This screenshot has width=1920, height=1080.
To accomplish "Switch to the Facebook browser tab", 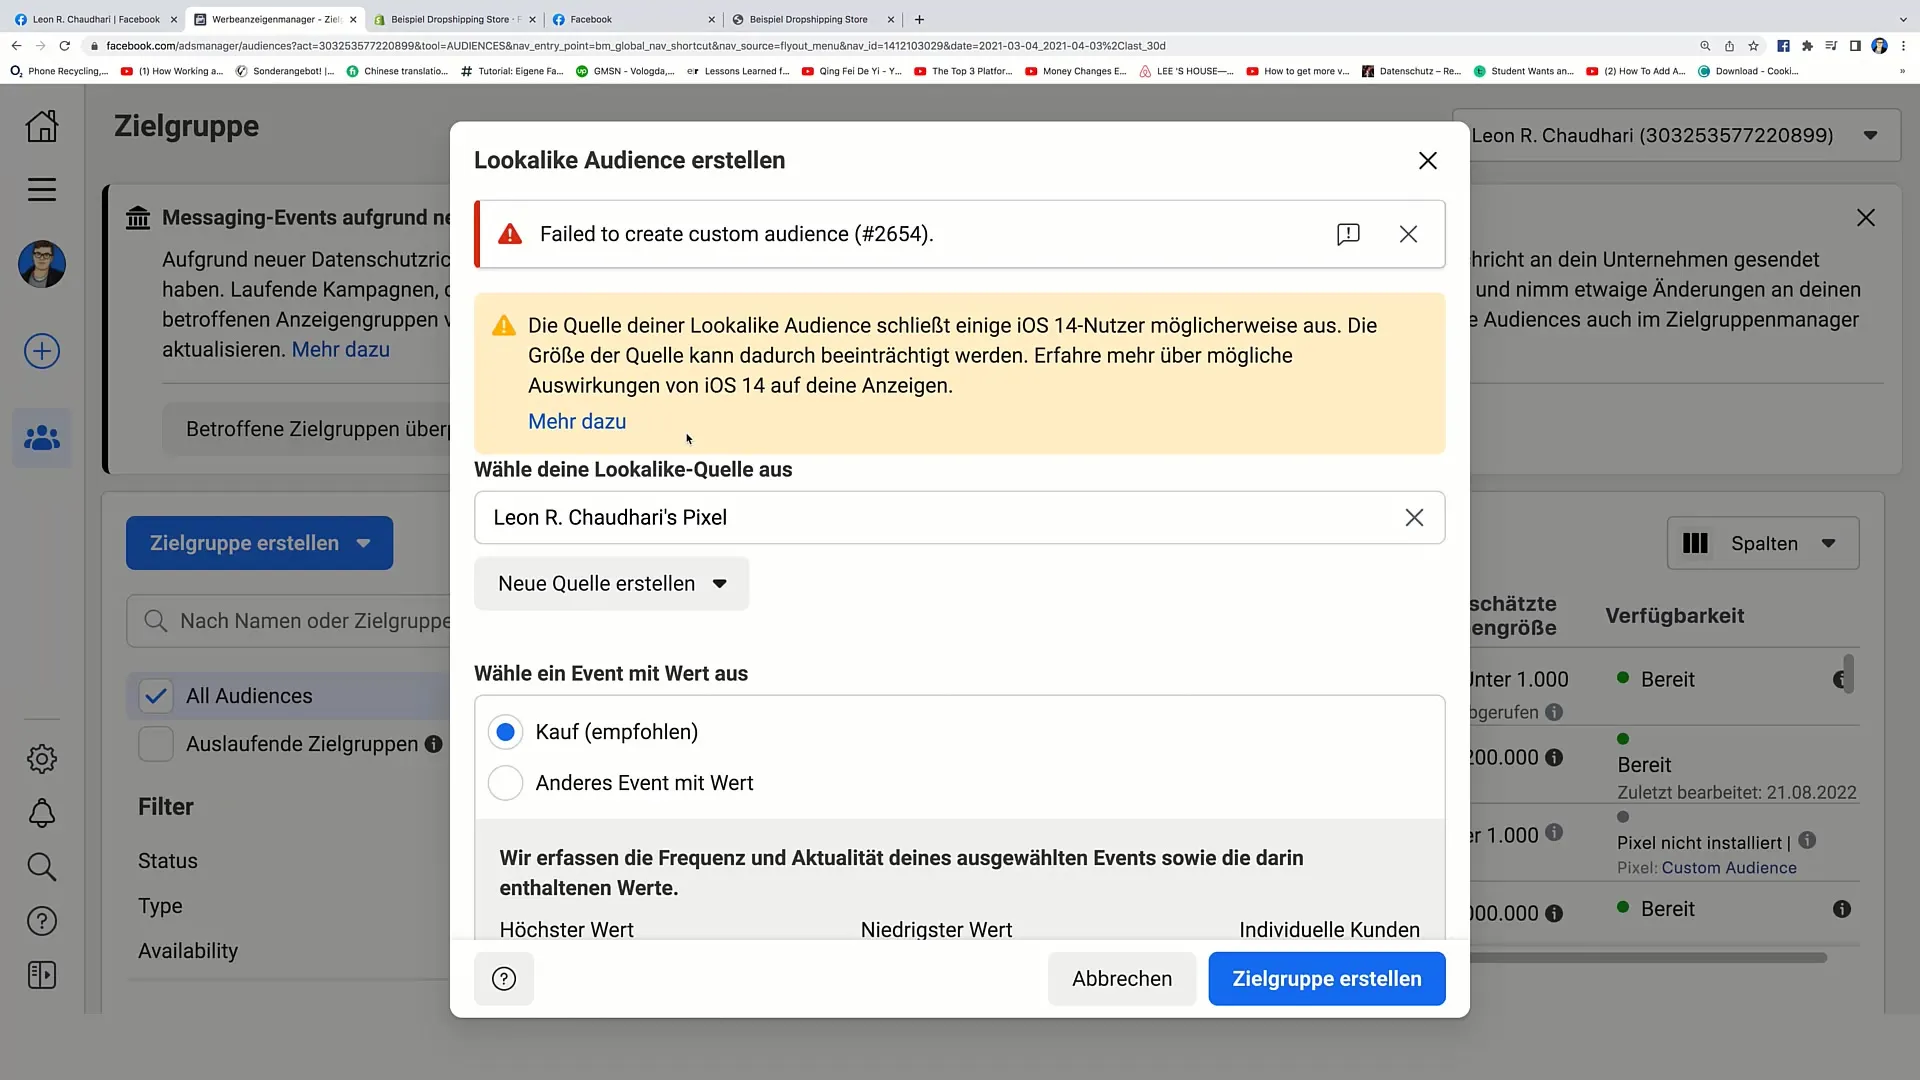I will 634,19.
